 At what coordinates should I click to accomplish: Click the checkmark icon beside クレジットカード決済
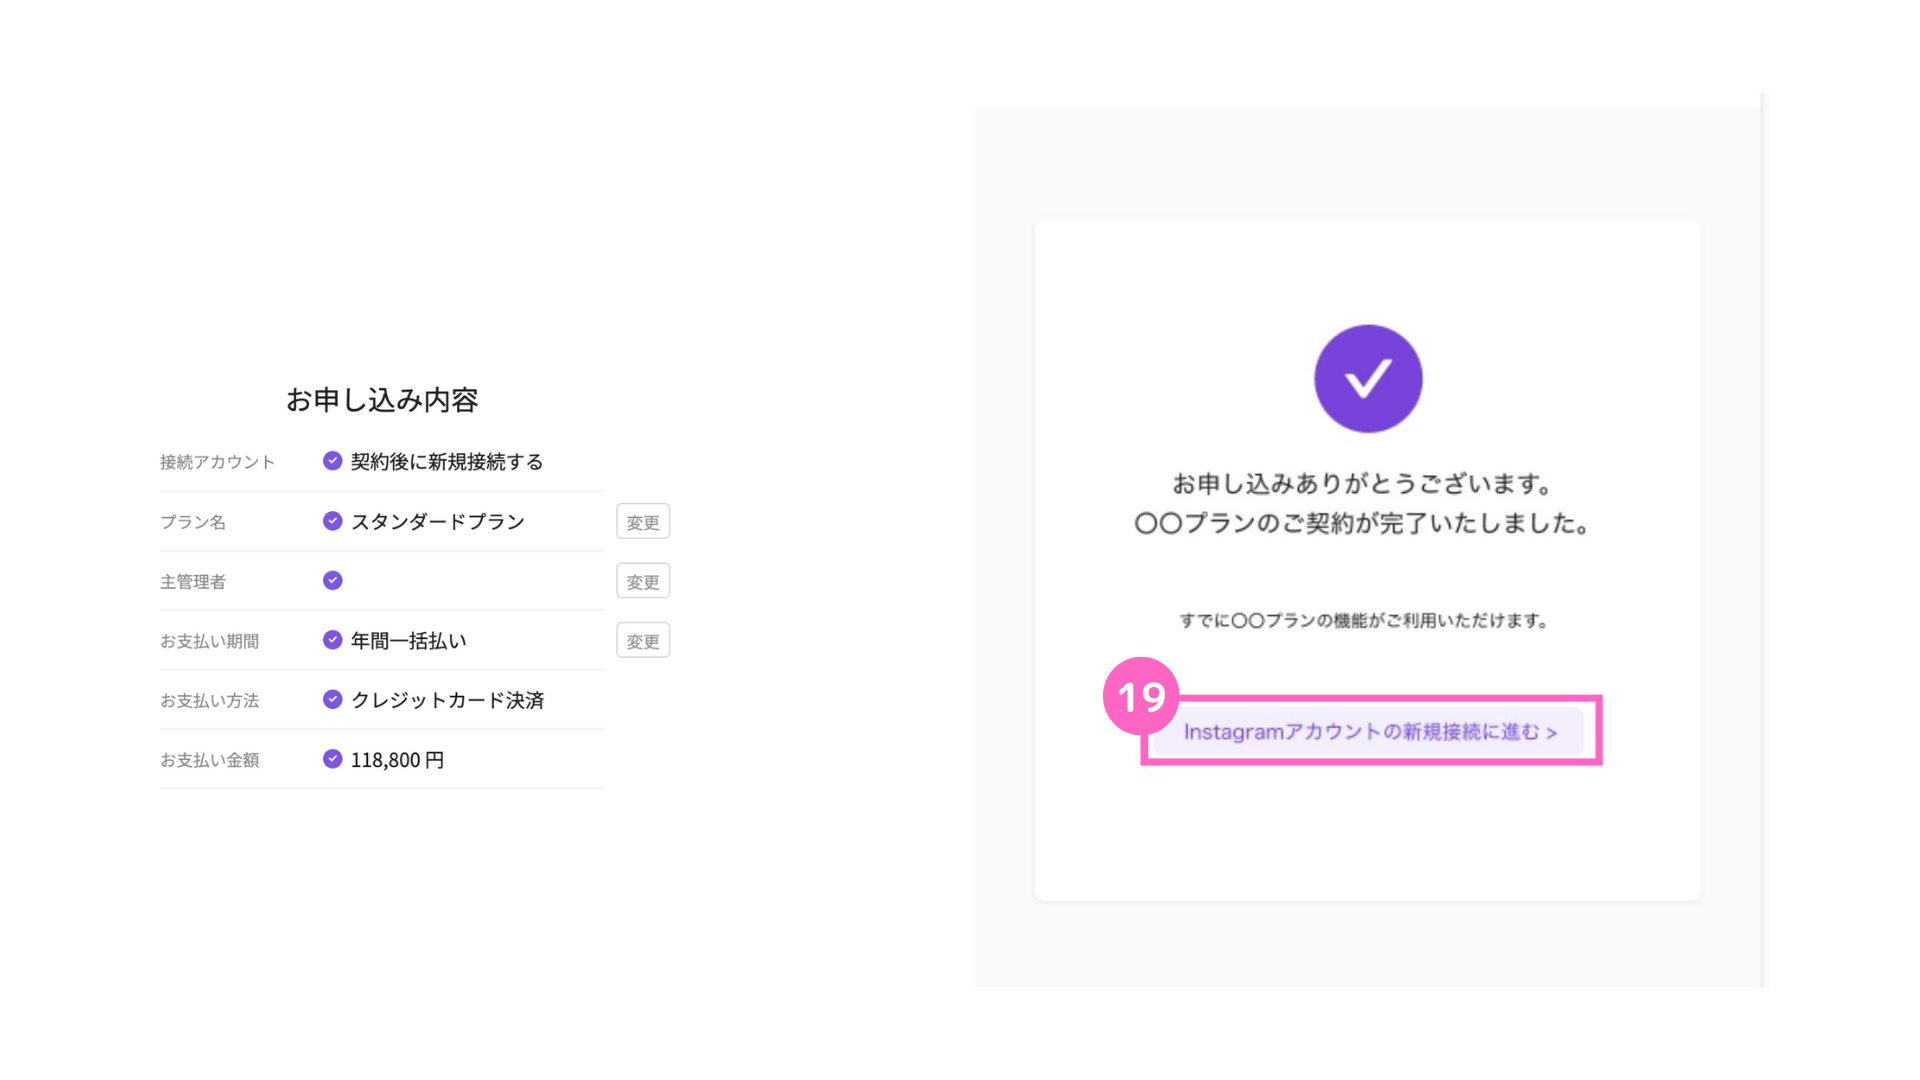coord(333,700)
